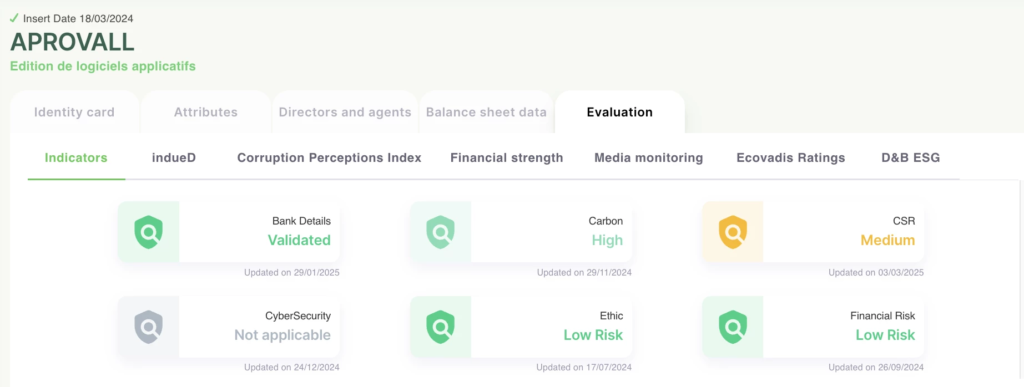The height and width of the screenshot is (387, 1024).
Task: Open the Media monitoring sub-tab
Action: coord(648,158)
